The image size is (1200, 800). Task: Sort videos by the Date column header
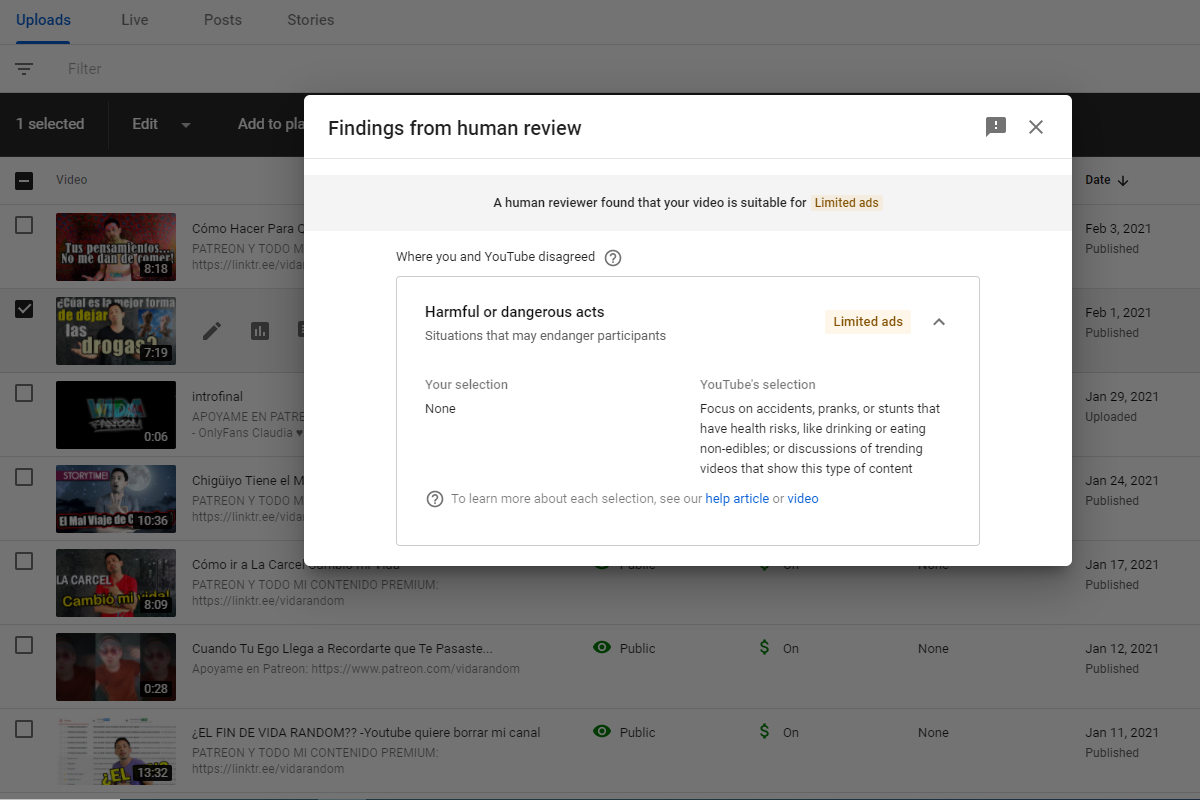click(1107, 180)
